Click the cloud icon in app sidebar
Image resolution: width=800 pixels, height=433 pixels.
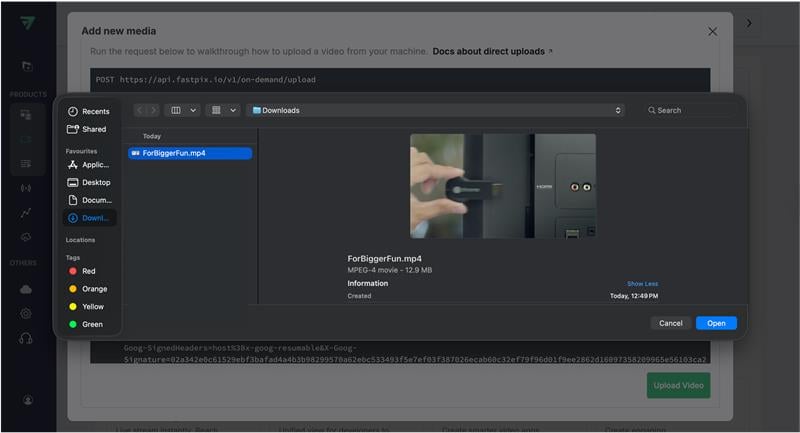point(26,290)
